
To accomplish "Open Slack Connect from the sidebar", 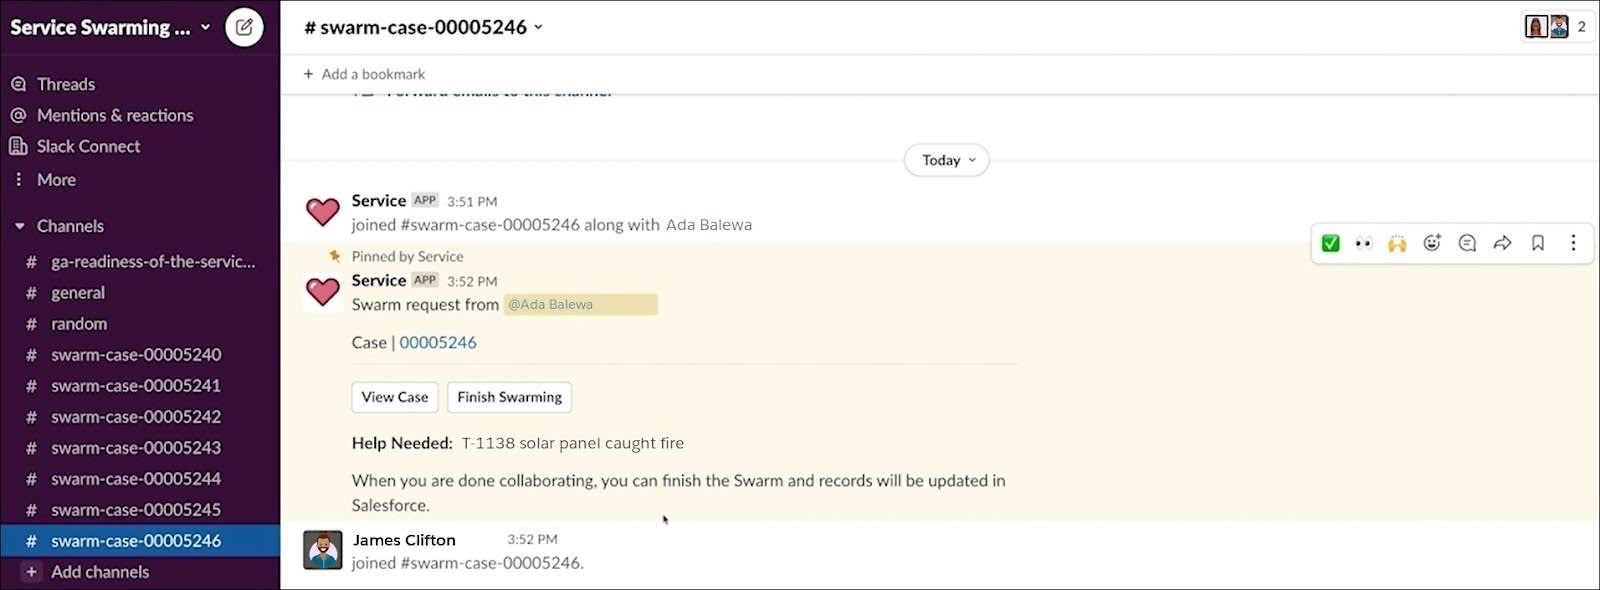I will coord(87,146).
